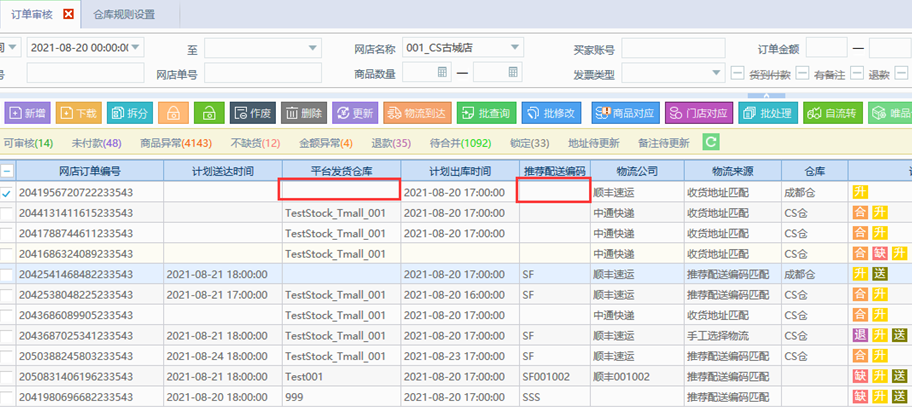The image size is (912, 420).
Task: Toggle the 退款 checkbox
Action: (x=857, y=73)
